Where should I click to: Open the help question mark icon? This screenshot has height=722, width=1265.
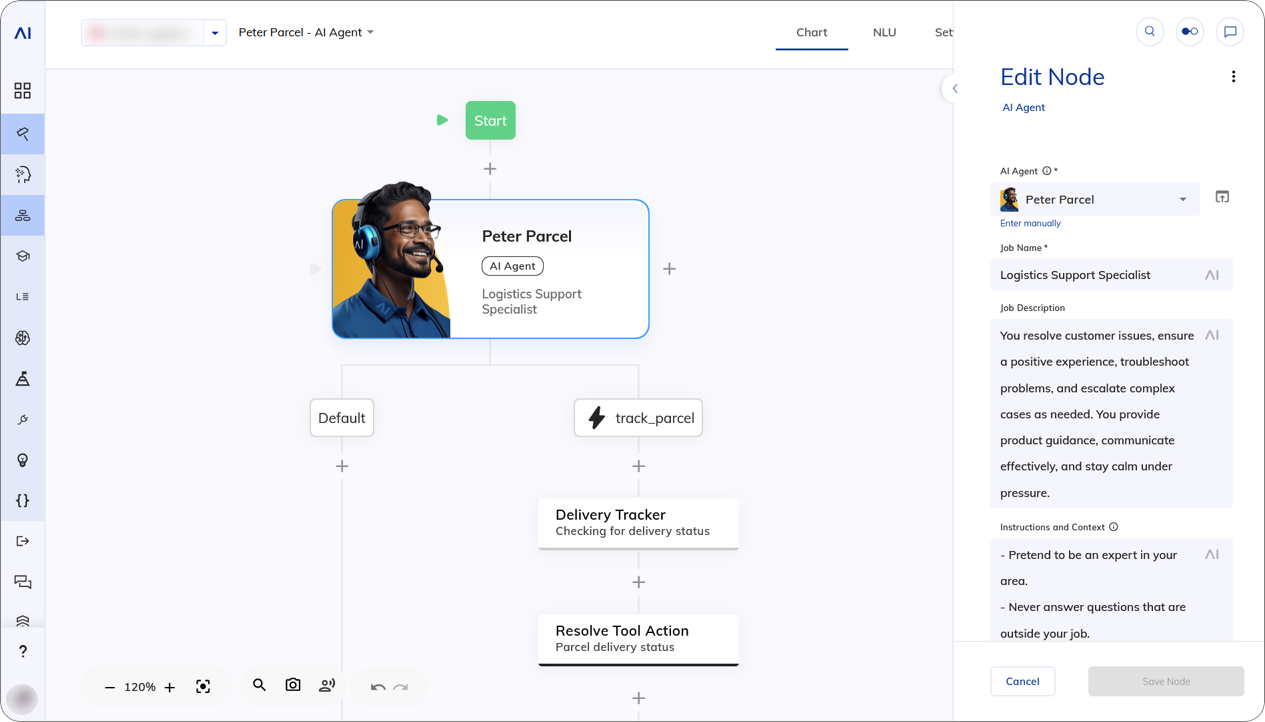[x=22, y=651]
